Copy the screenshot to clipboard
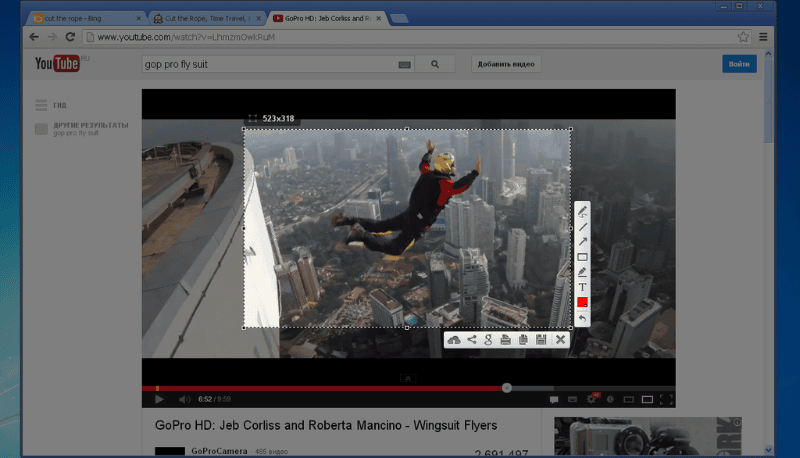800x458 pixels. pos(522,340)
